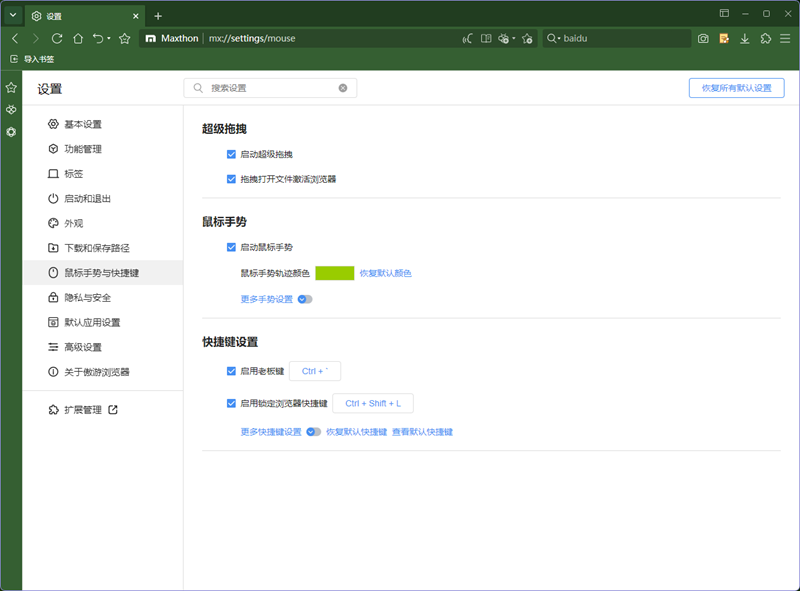This screenshot has width=800, height=591.
Task: Toggle the 启用老板键 checkbox
Action: [231, 371]
